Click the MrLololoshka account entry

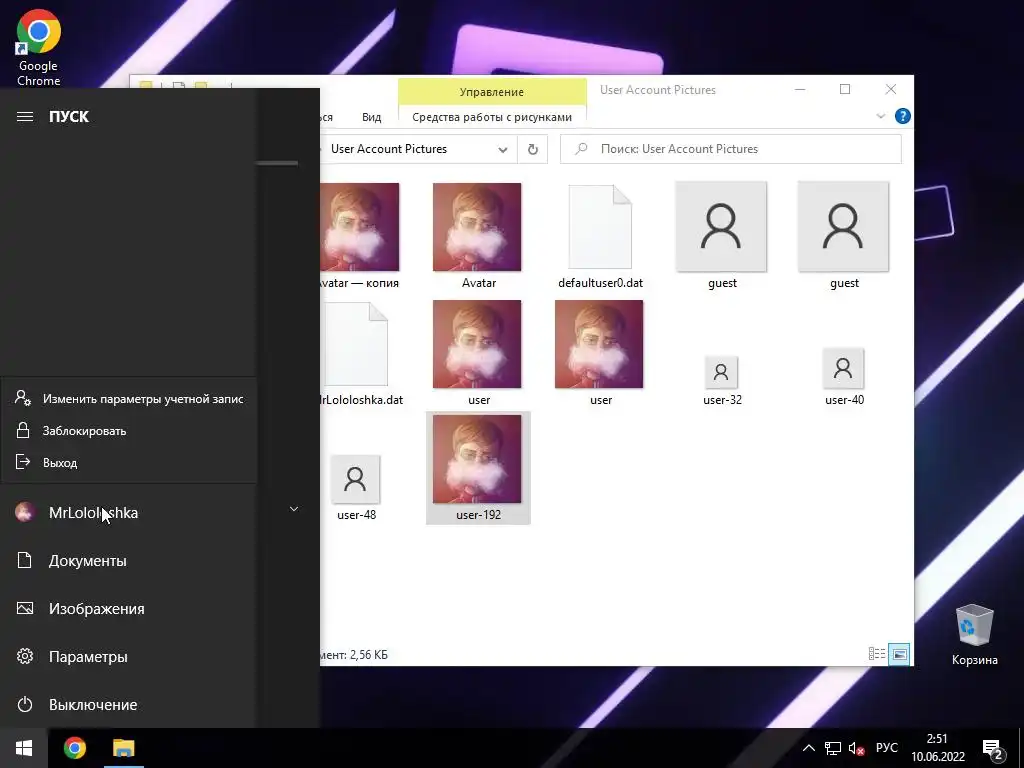(93, 513)
